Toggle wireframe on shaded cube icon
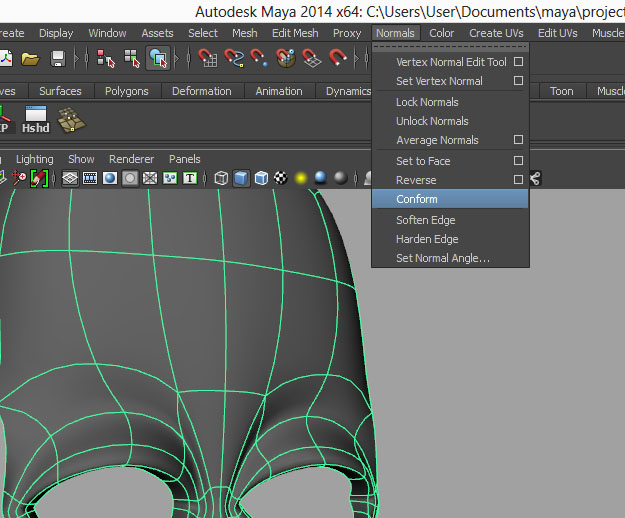Image resolution: width=625 pixels, height=518 pixels. 261,178
